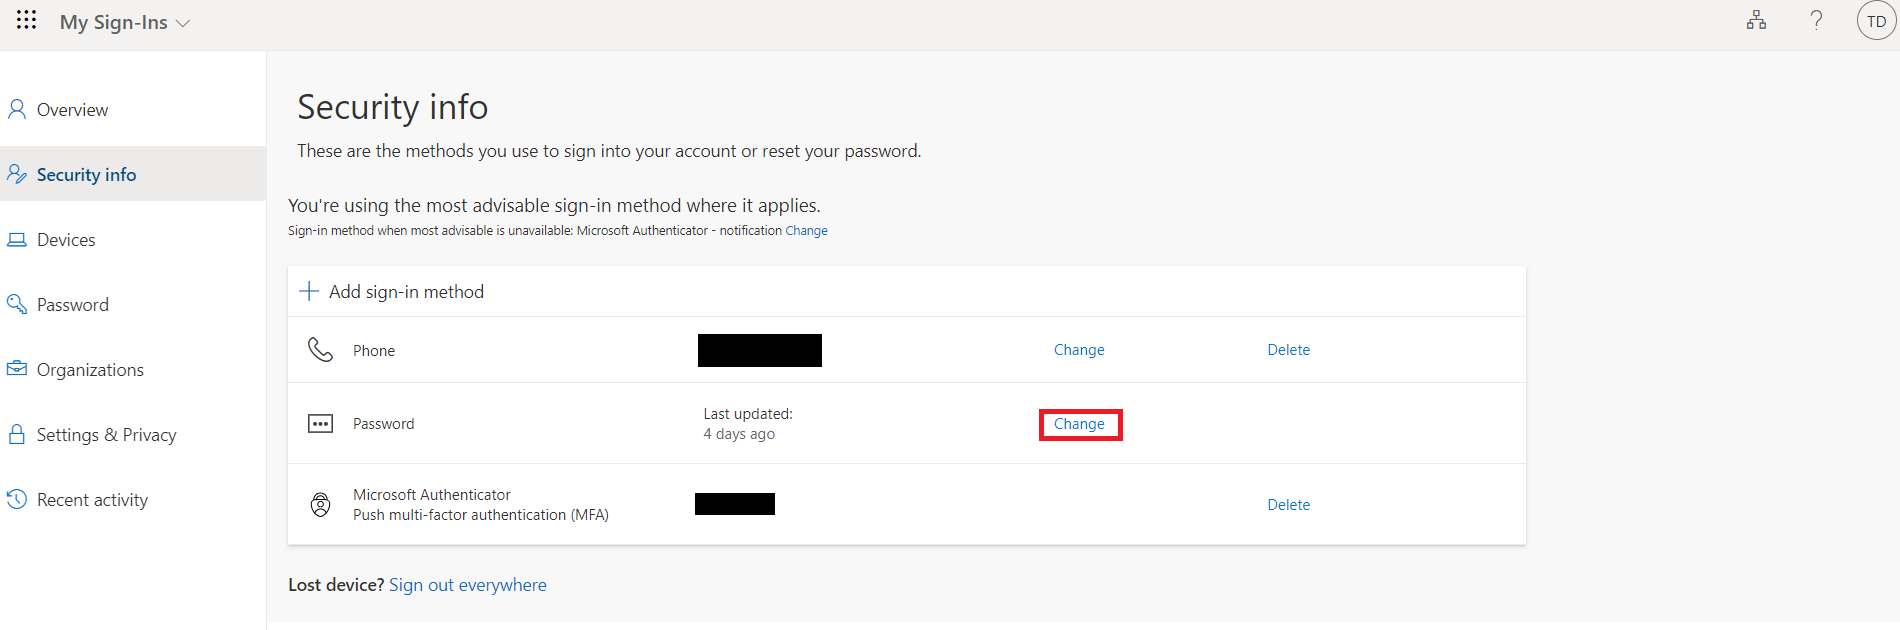Click the Microsoft Authenticator icon
Screen dimensions: 1900x630
click(320, 505)
